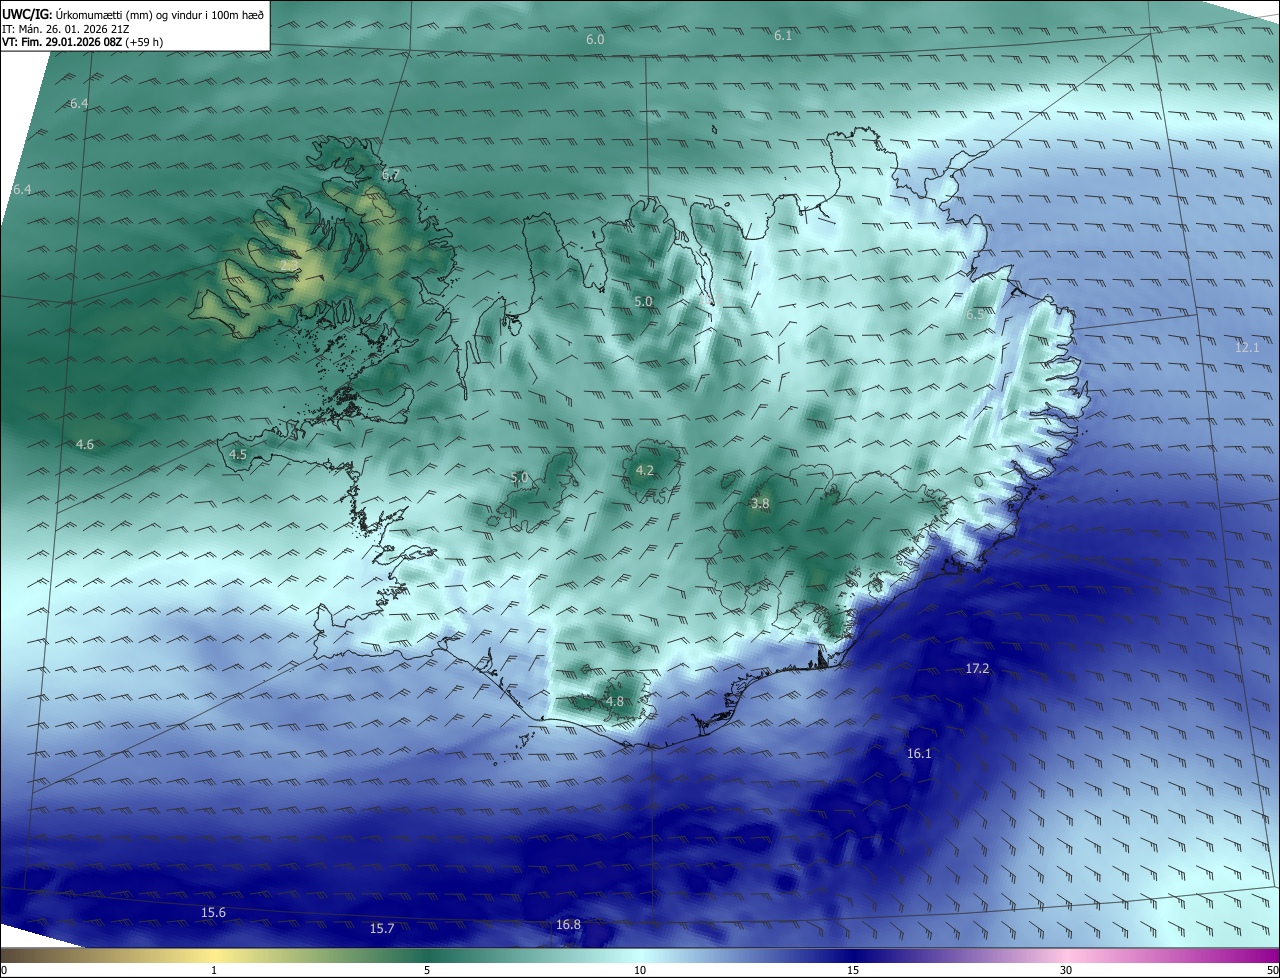Click the 15 tick on the color scale
Viewport: 1280px width, 978px height.
(852, 970)
